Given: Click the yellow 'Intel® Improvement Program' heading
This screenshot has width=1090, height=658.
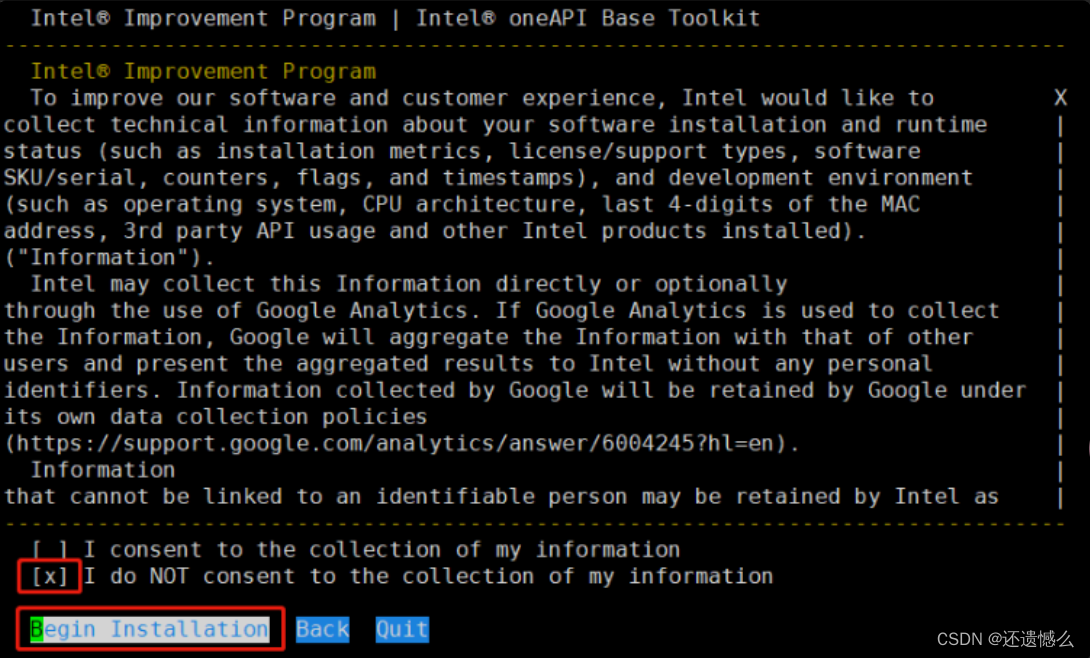Looking at the screenshot, I should pos(203,72).
